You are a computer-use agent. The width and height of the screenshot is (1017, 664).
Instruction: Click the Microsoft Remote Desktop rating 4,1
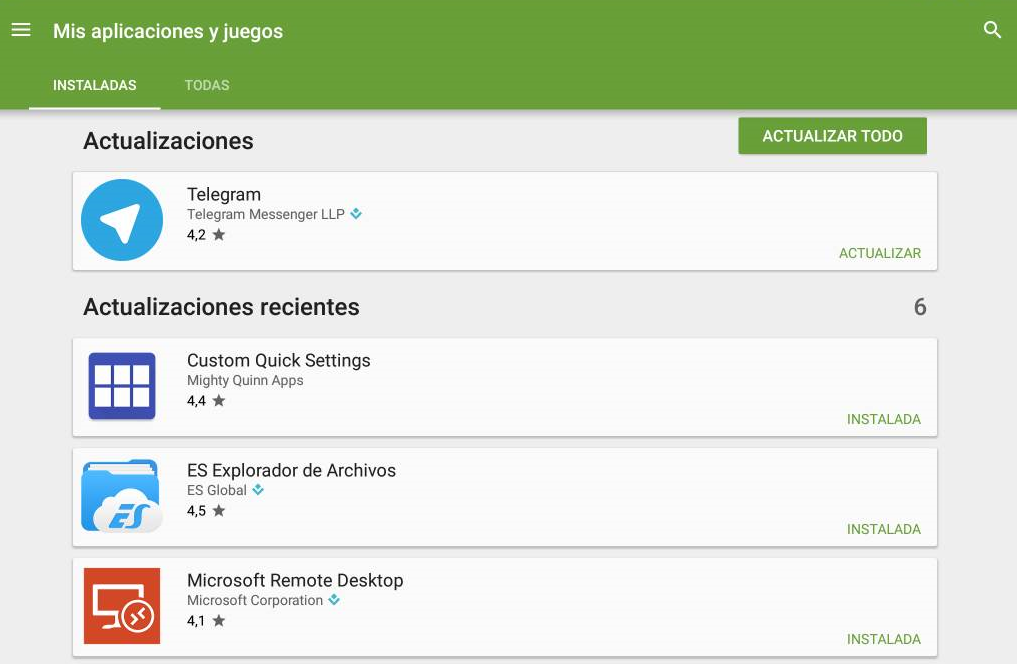[x=196, y=621]
